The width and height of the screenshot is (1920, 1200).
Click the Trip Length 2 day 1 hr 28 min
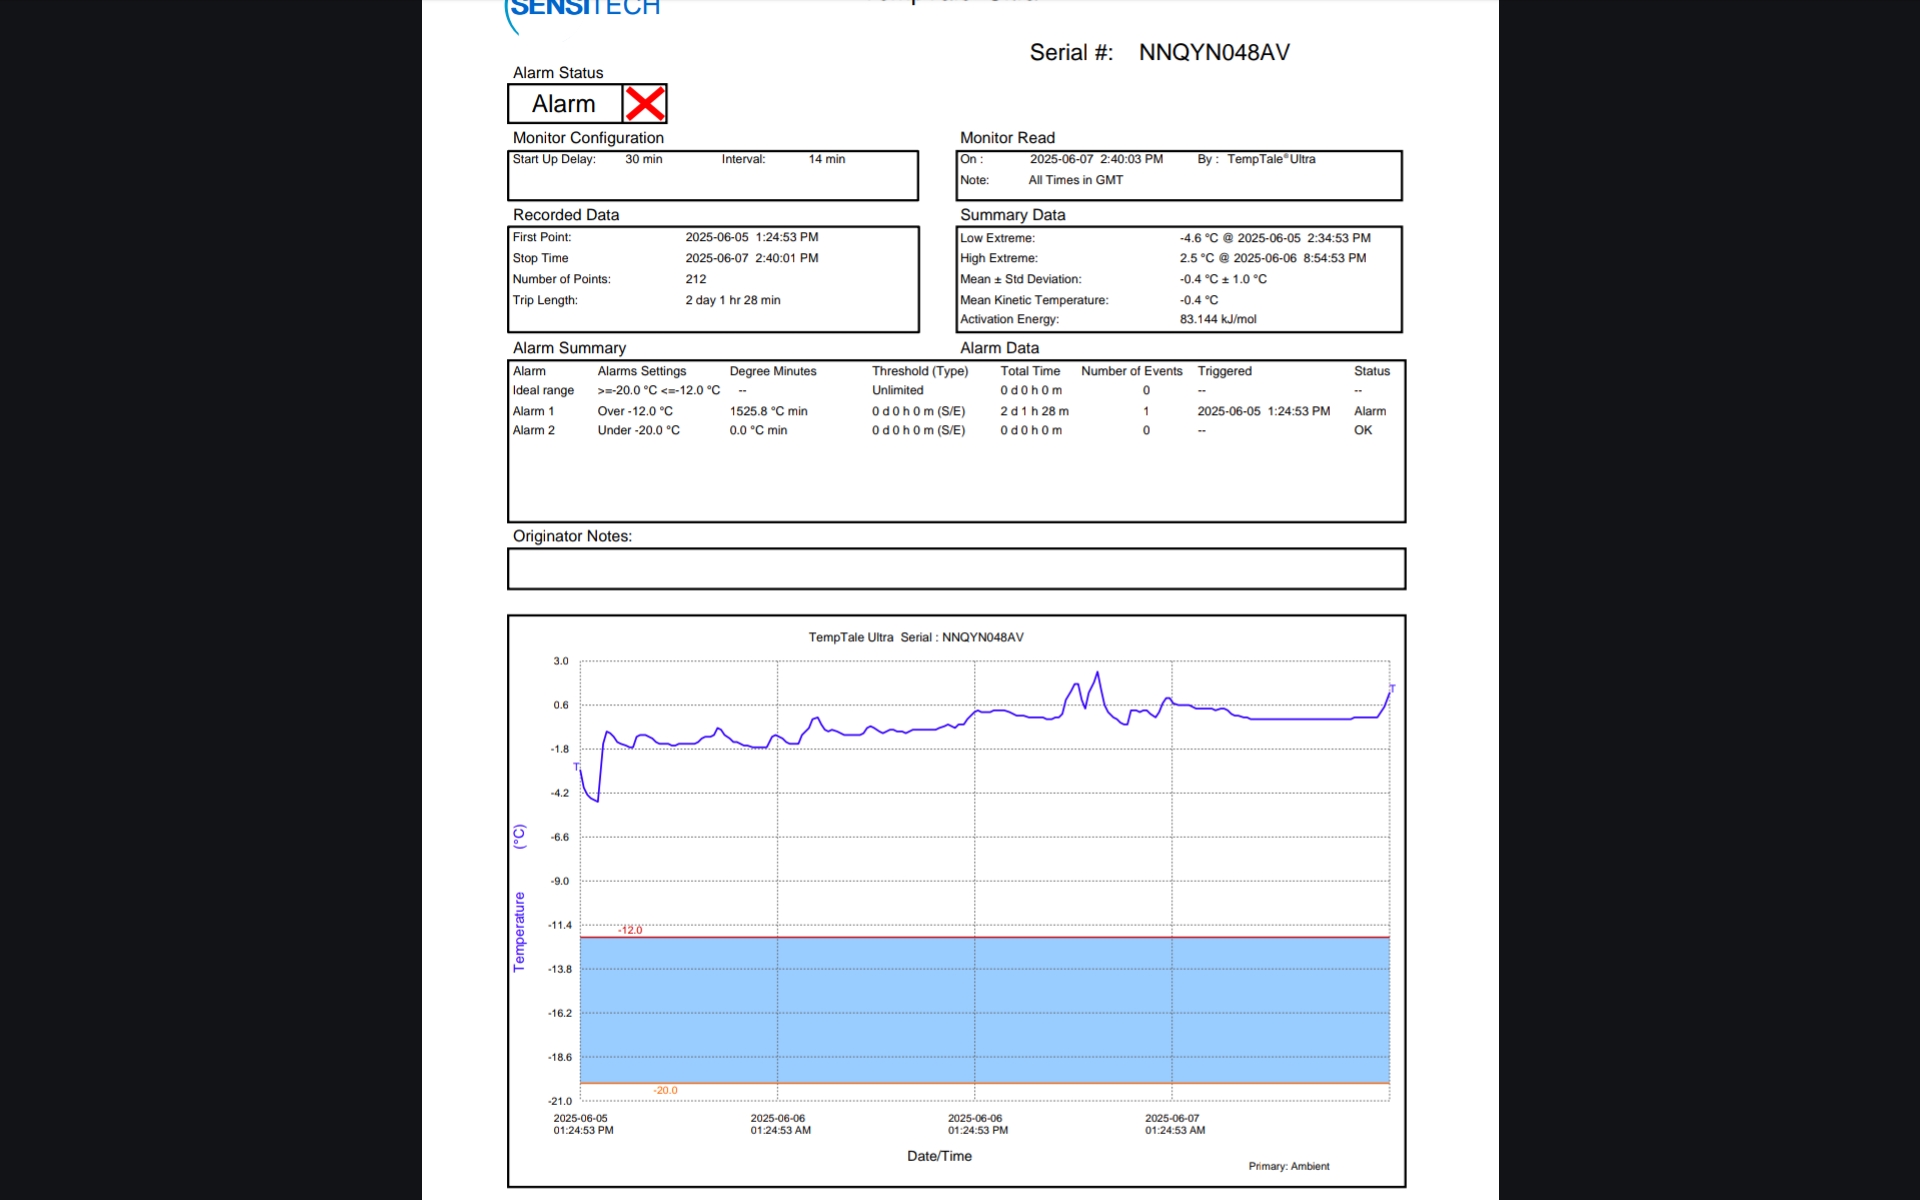click(733, 300)
